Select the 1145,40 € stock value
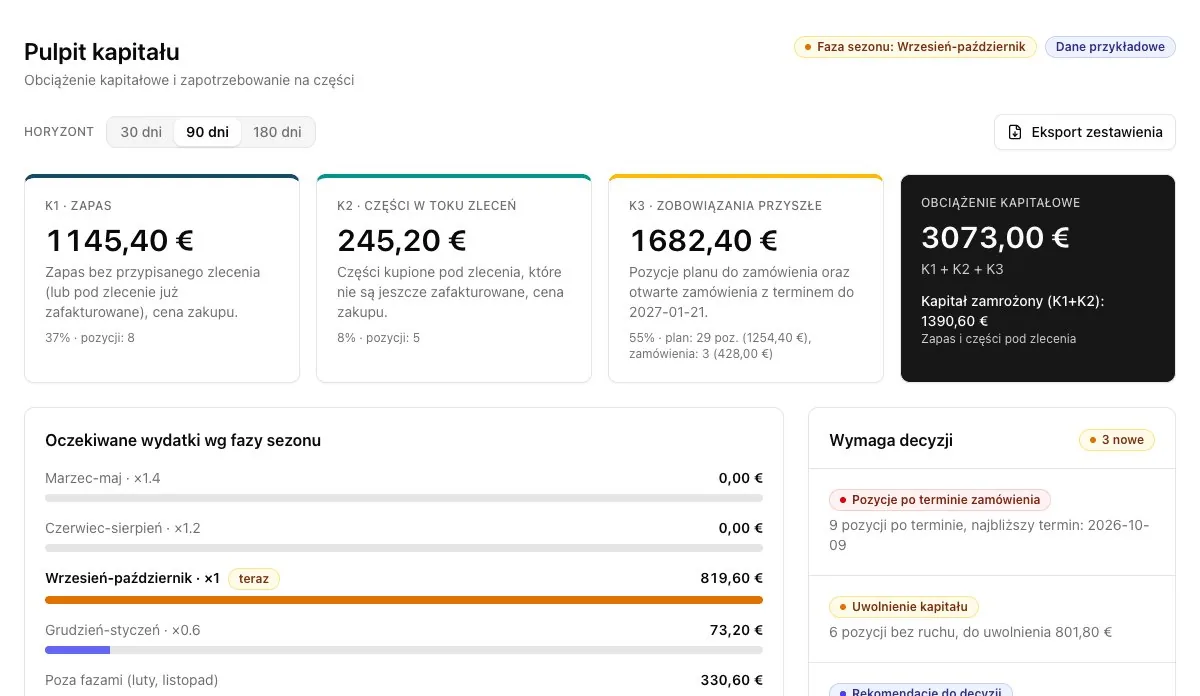Screen dimensions: 1200x696 pyautogui.click(x=120, y=240)
